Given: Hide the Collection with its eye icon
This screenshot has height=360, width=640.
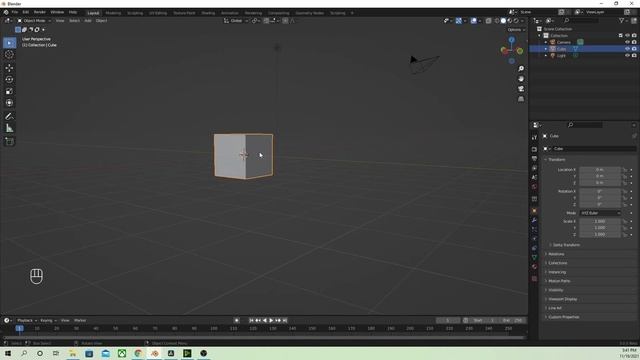Looking at the screenshot, I should tap(627, 36).
